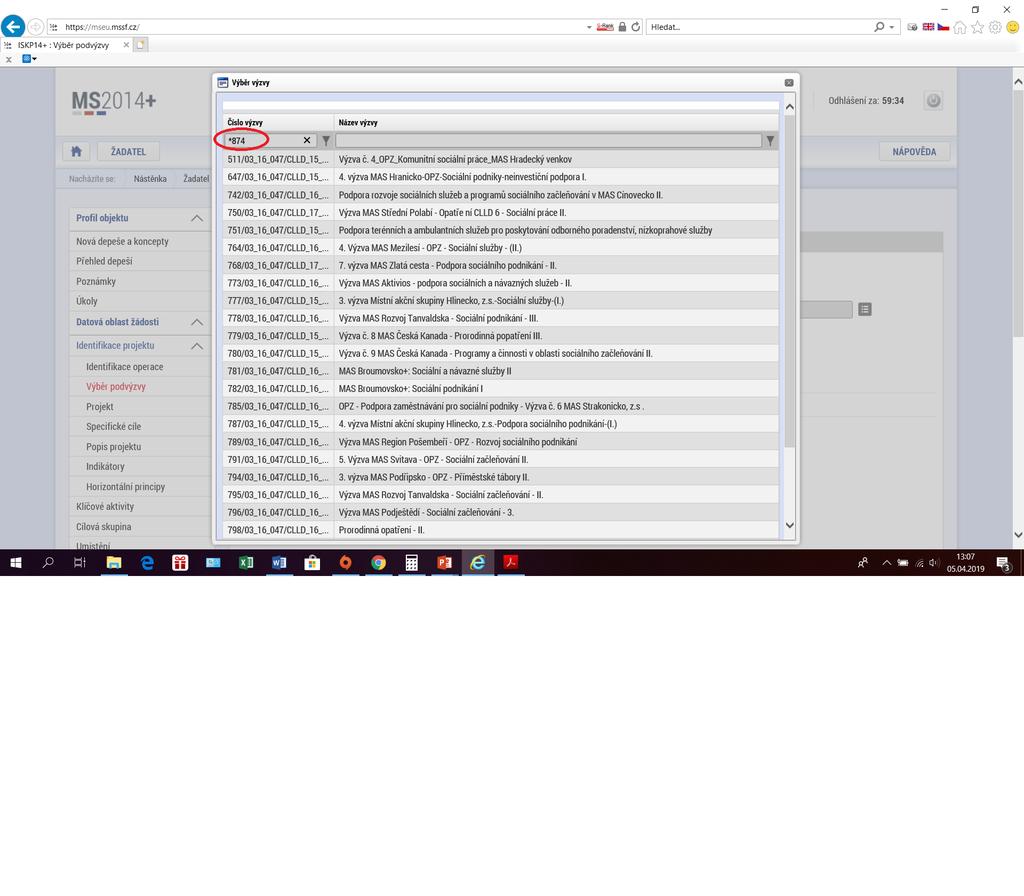The height and width of the screenshot is (896, 1024).
Task: Select row Výzva MAS Region Pošembeří
Action: coord(500,442)
